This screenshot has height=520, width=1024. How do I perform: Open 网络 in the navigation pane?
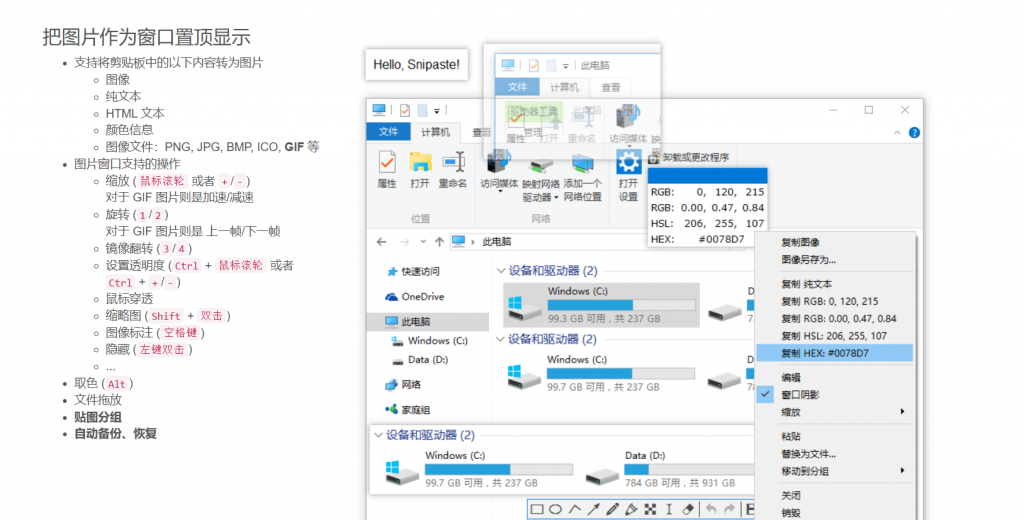403,385
